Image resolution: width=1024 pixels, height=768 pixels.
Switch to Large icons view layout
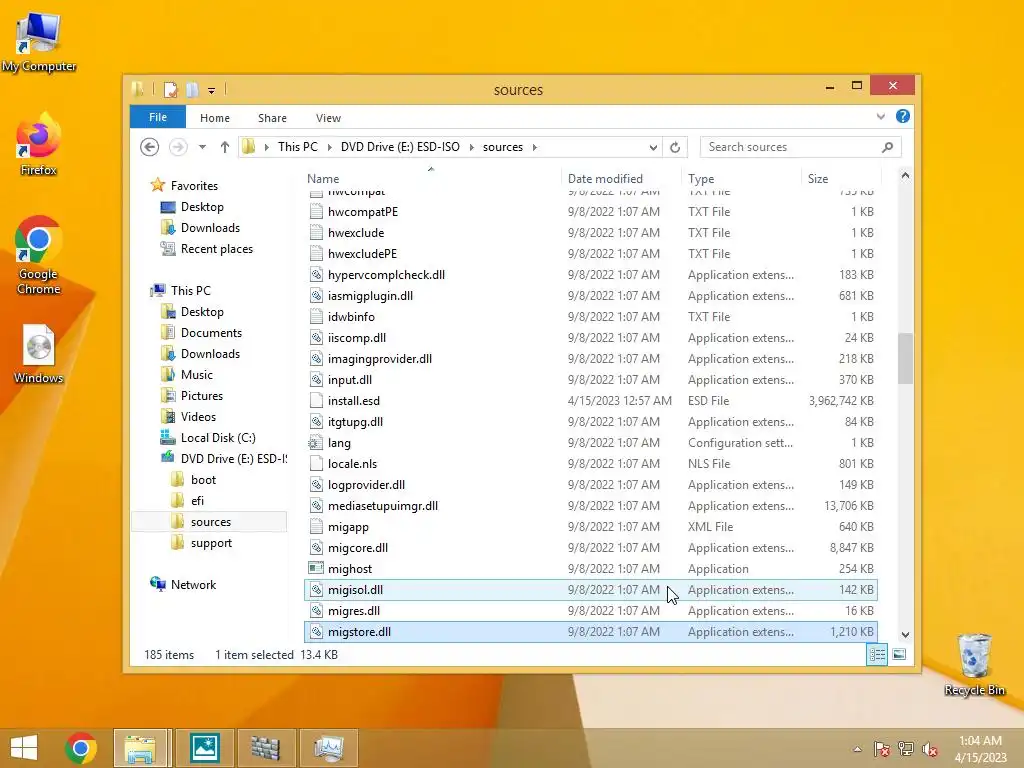coord(899,654)
